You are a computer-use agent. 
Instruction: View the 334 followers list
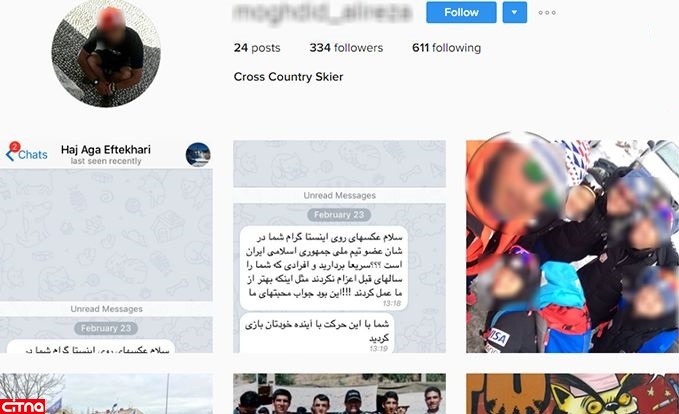point(346,48)
